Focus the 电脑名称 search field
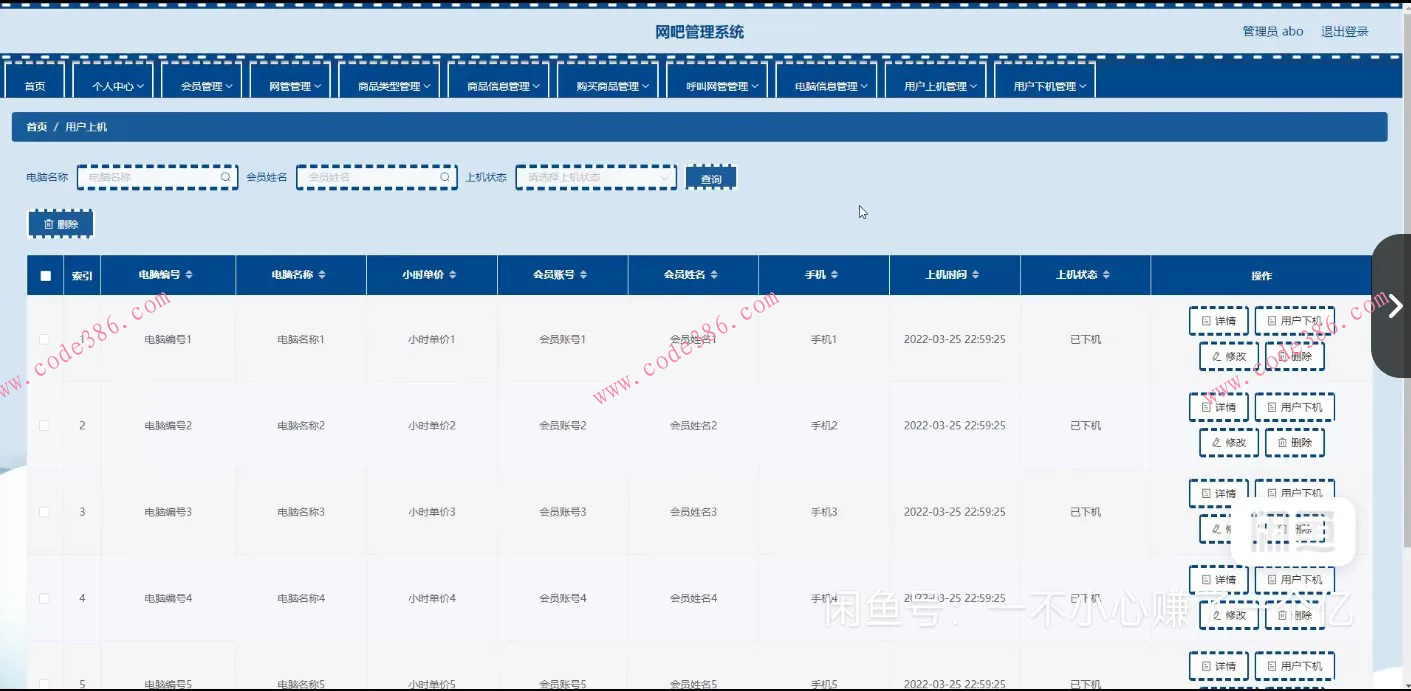The height and width of the screenshot is (691, 1411). tap(157, 177)
